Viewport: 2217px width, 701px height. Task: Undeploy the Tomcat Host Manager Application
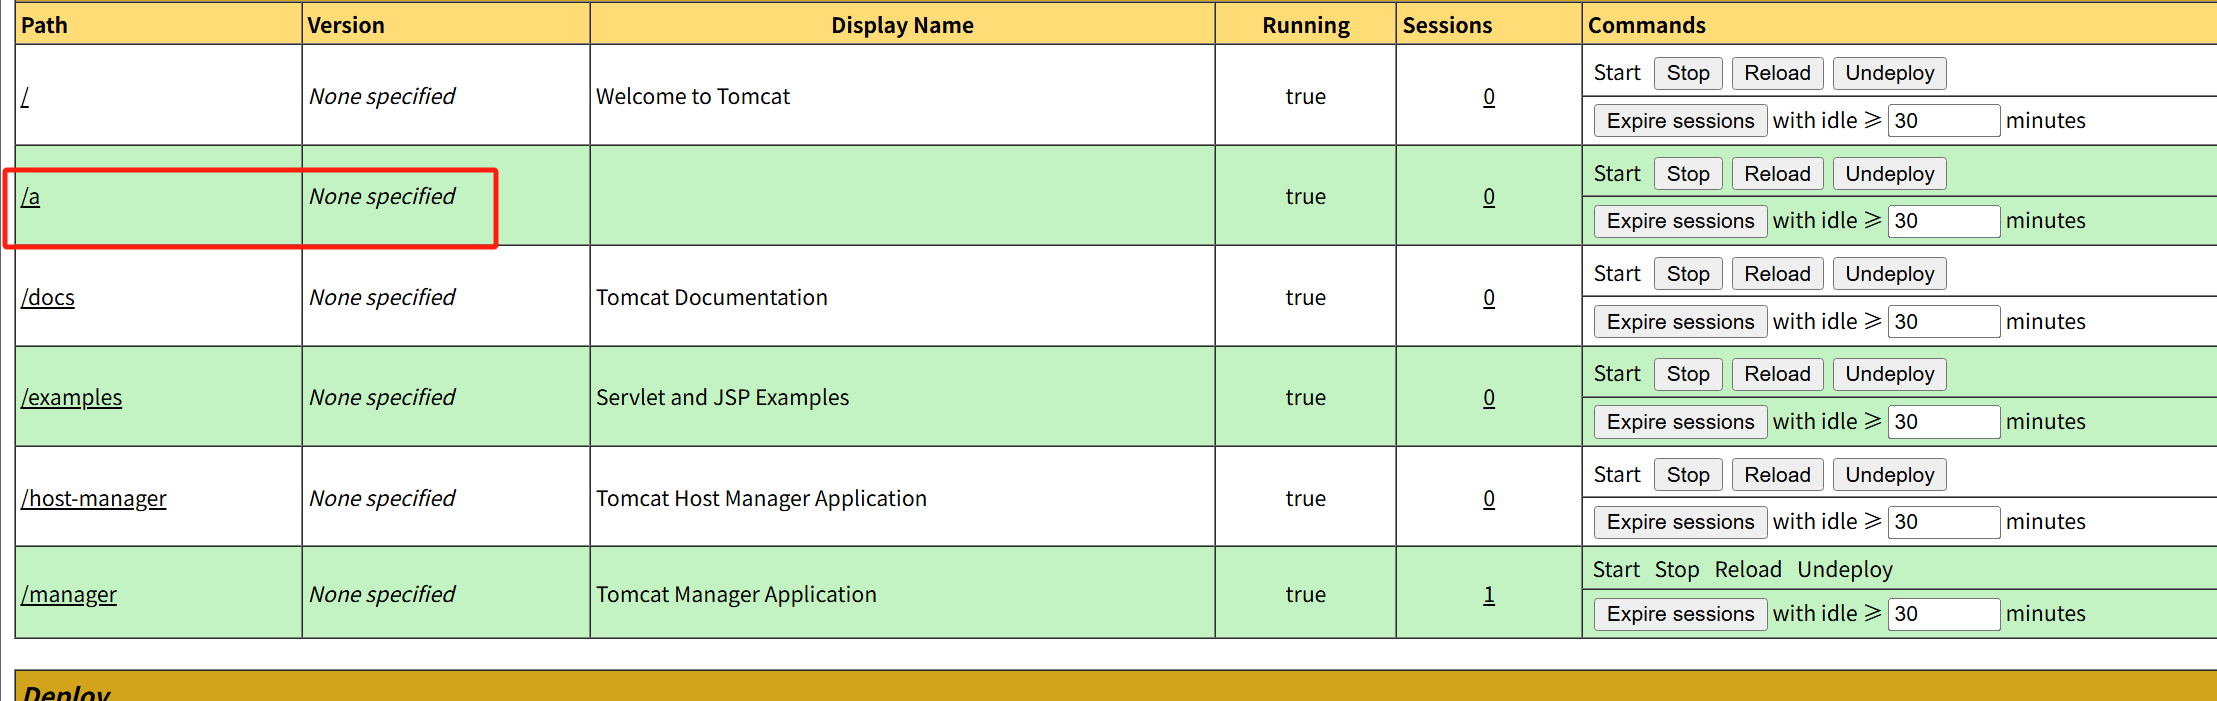pos(1889,475)
